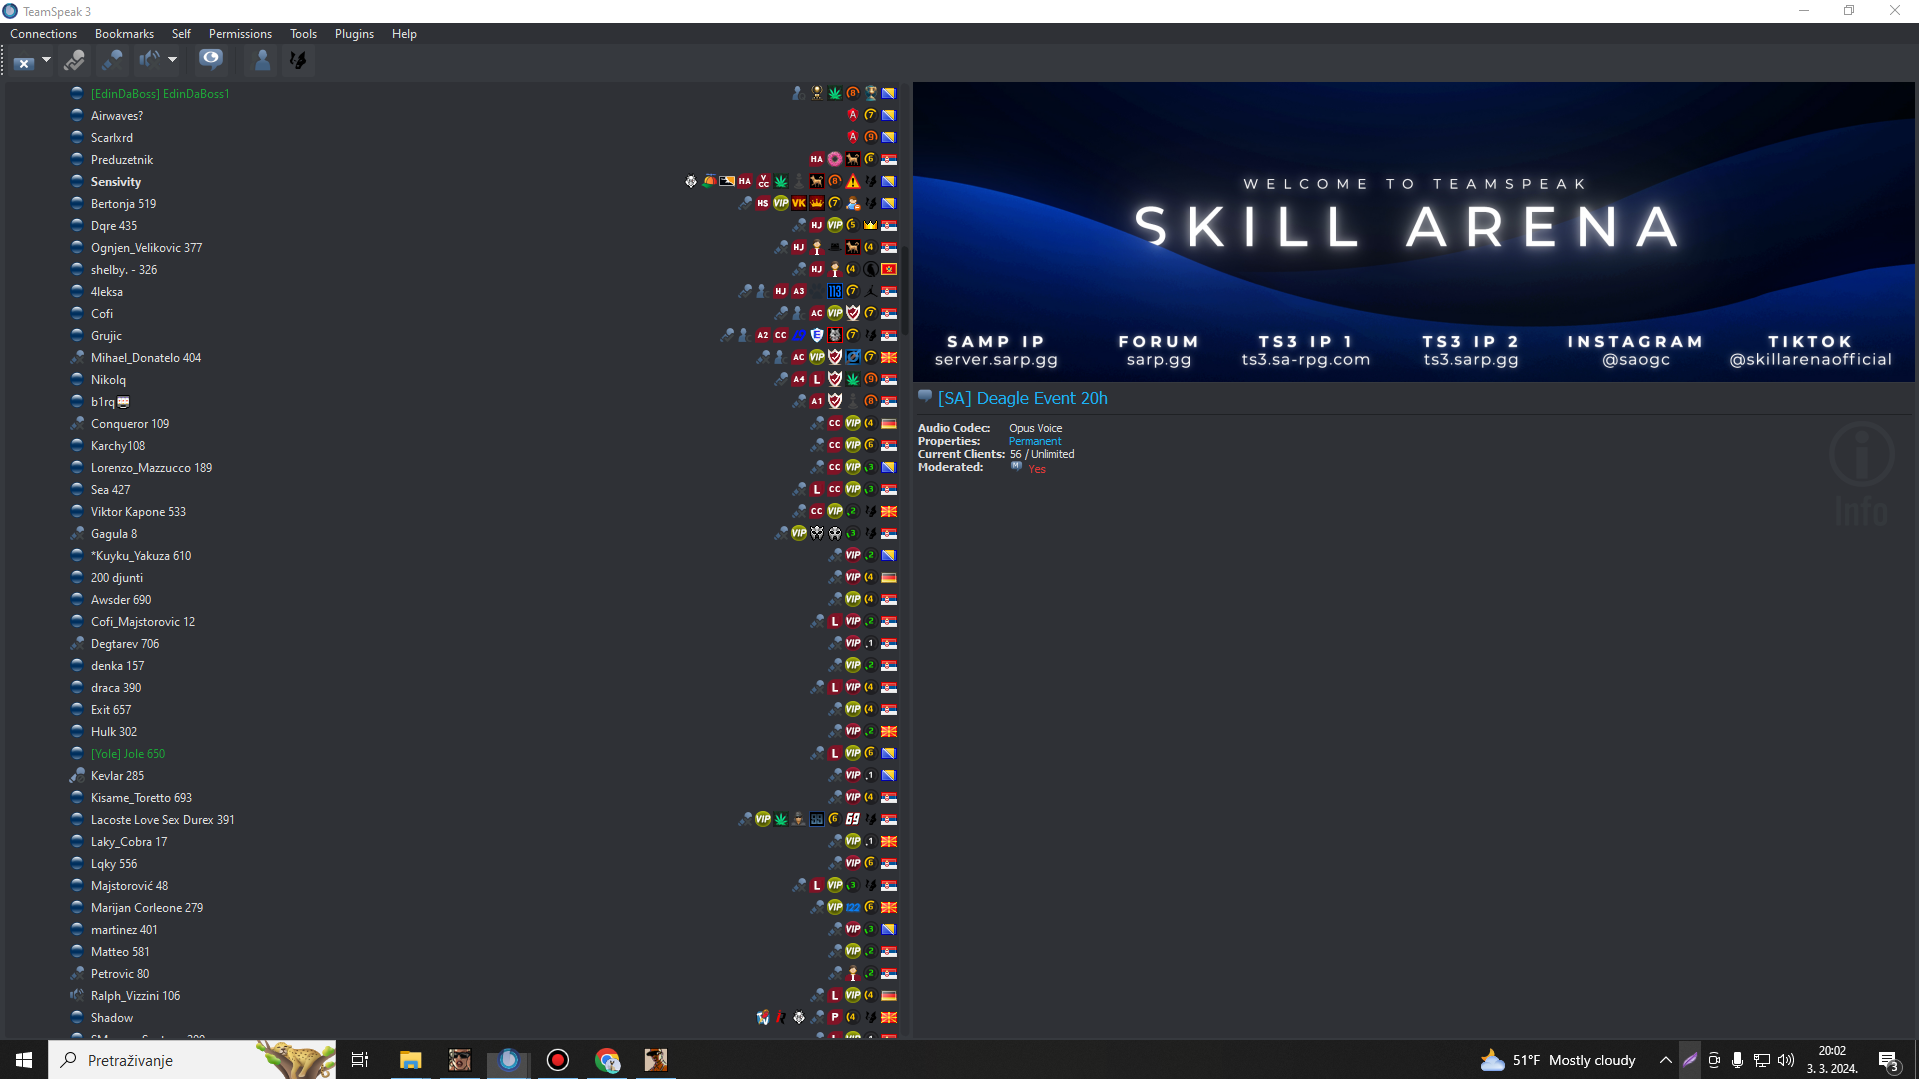Image resolution: width=1919 pixels, height=1079 pixels.
Task: Open the notification center icon
Action: [1888, 1061]
